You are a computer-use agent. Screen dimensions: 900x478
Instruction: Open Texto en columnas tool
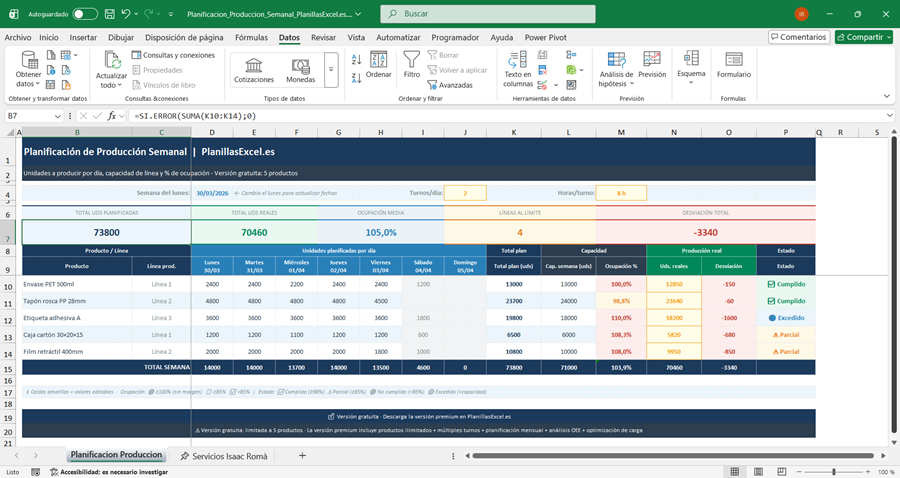click(x=518, y=68)
